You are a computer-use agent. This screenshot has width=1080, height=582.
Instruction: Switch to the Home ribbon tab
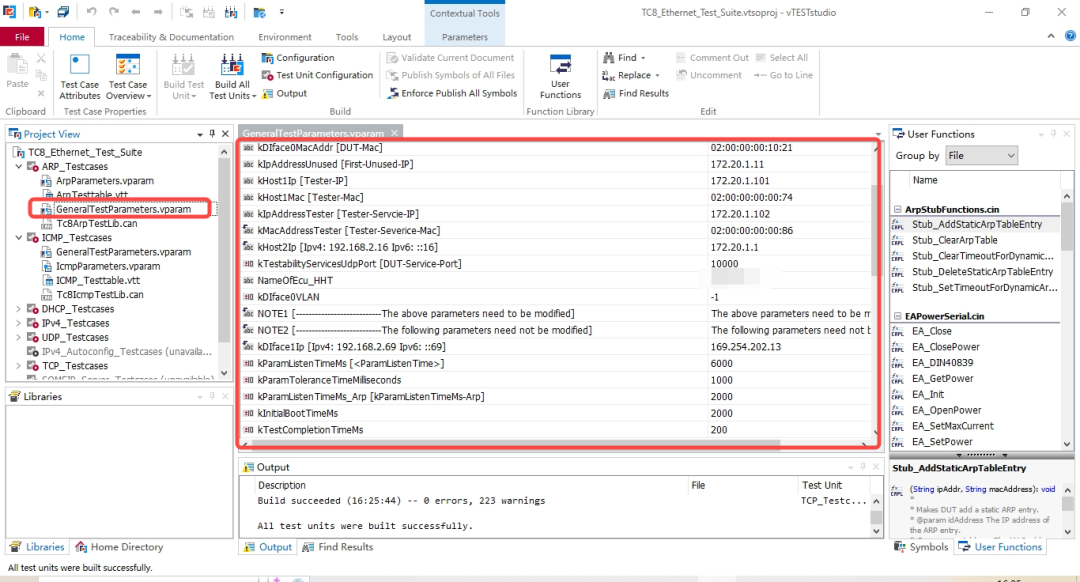tap(72, 37)
